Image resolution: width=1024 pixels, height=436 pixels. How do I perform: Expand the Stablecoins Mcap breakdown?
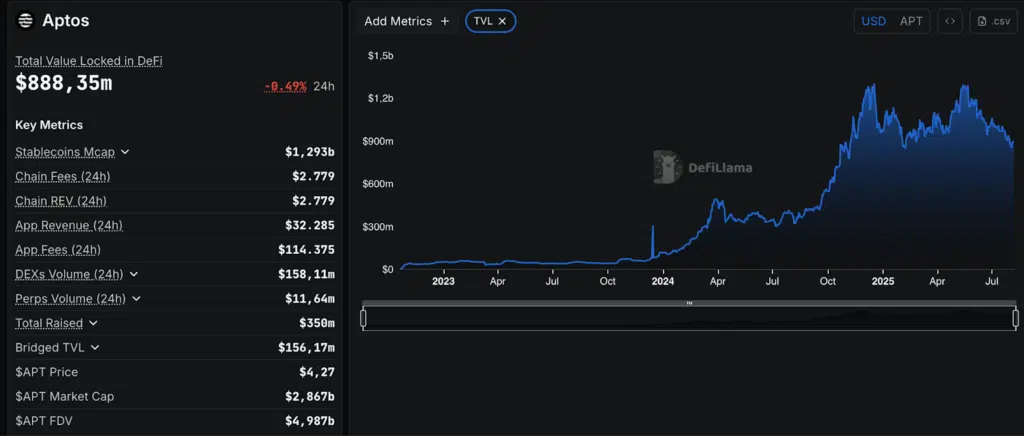[125, 153]
